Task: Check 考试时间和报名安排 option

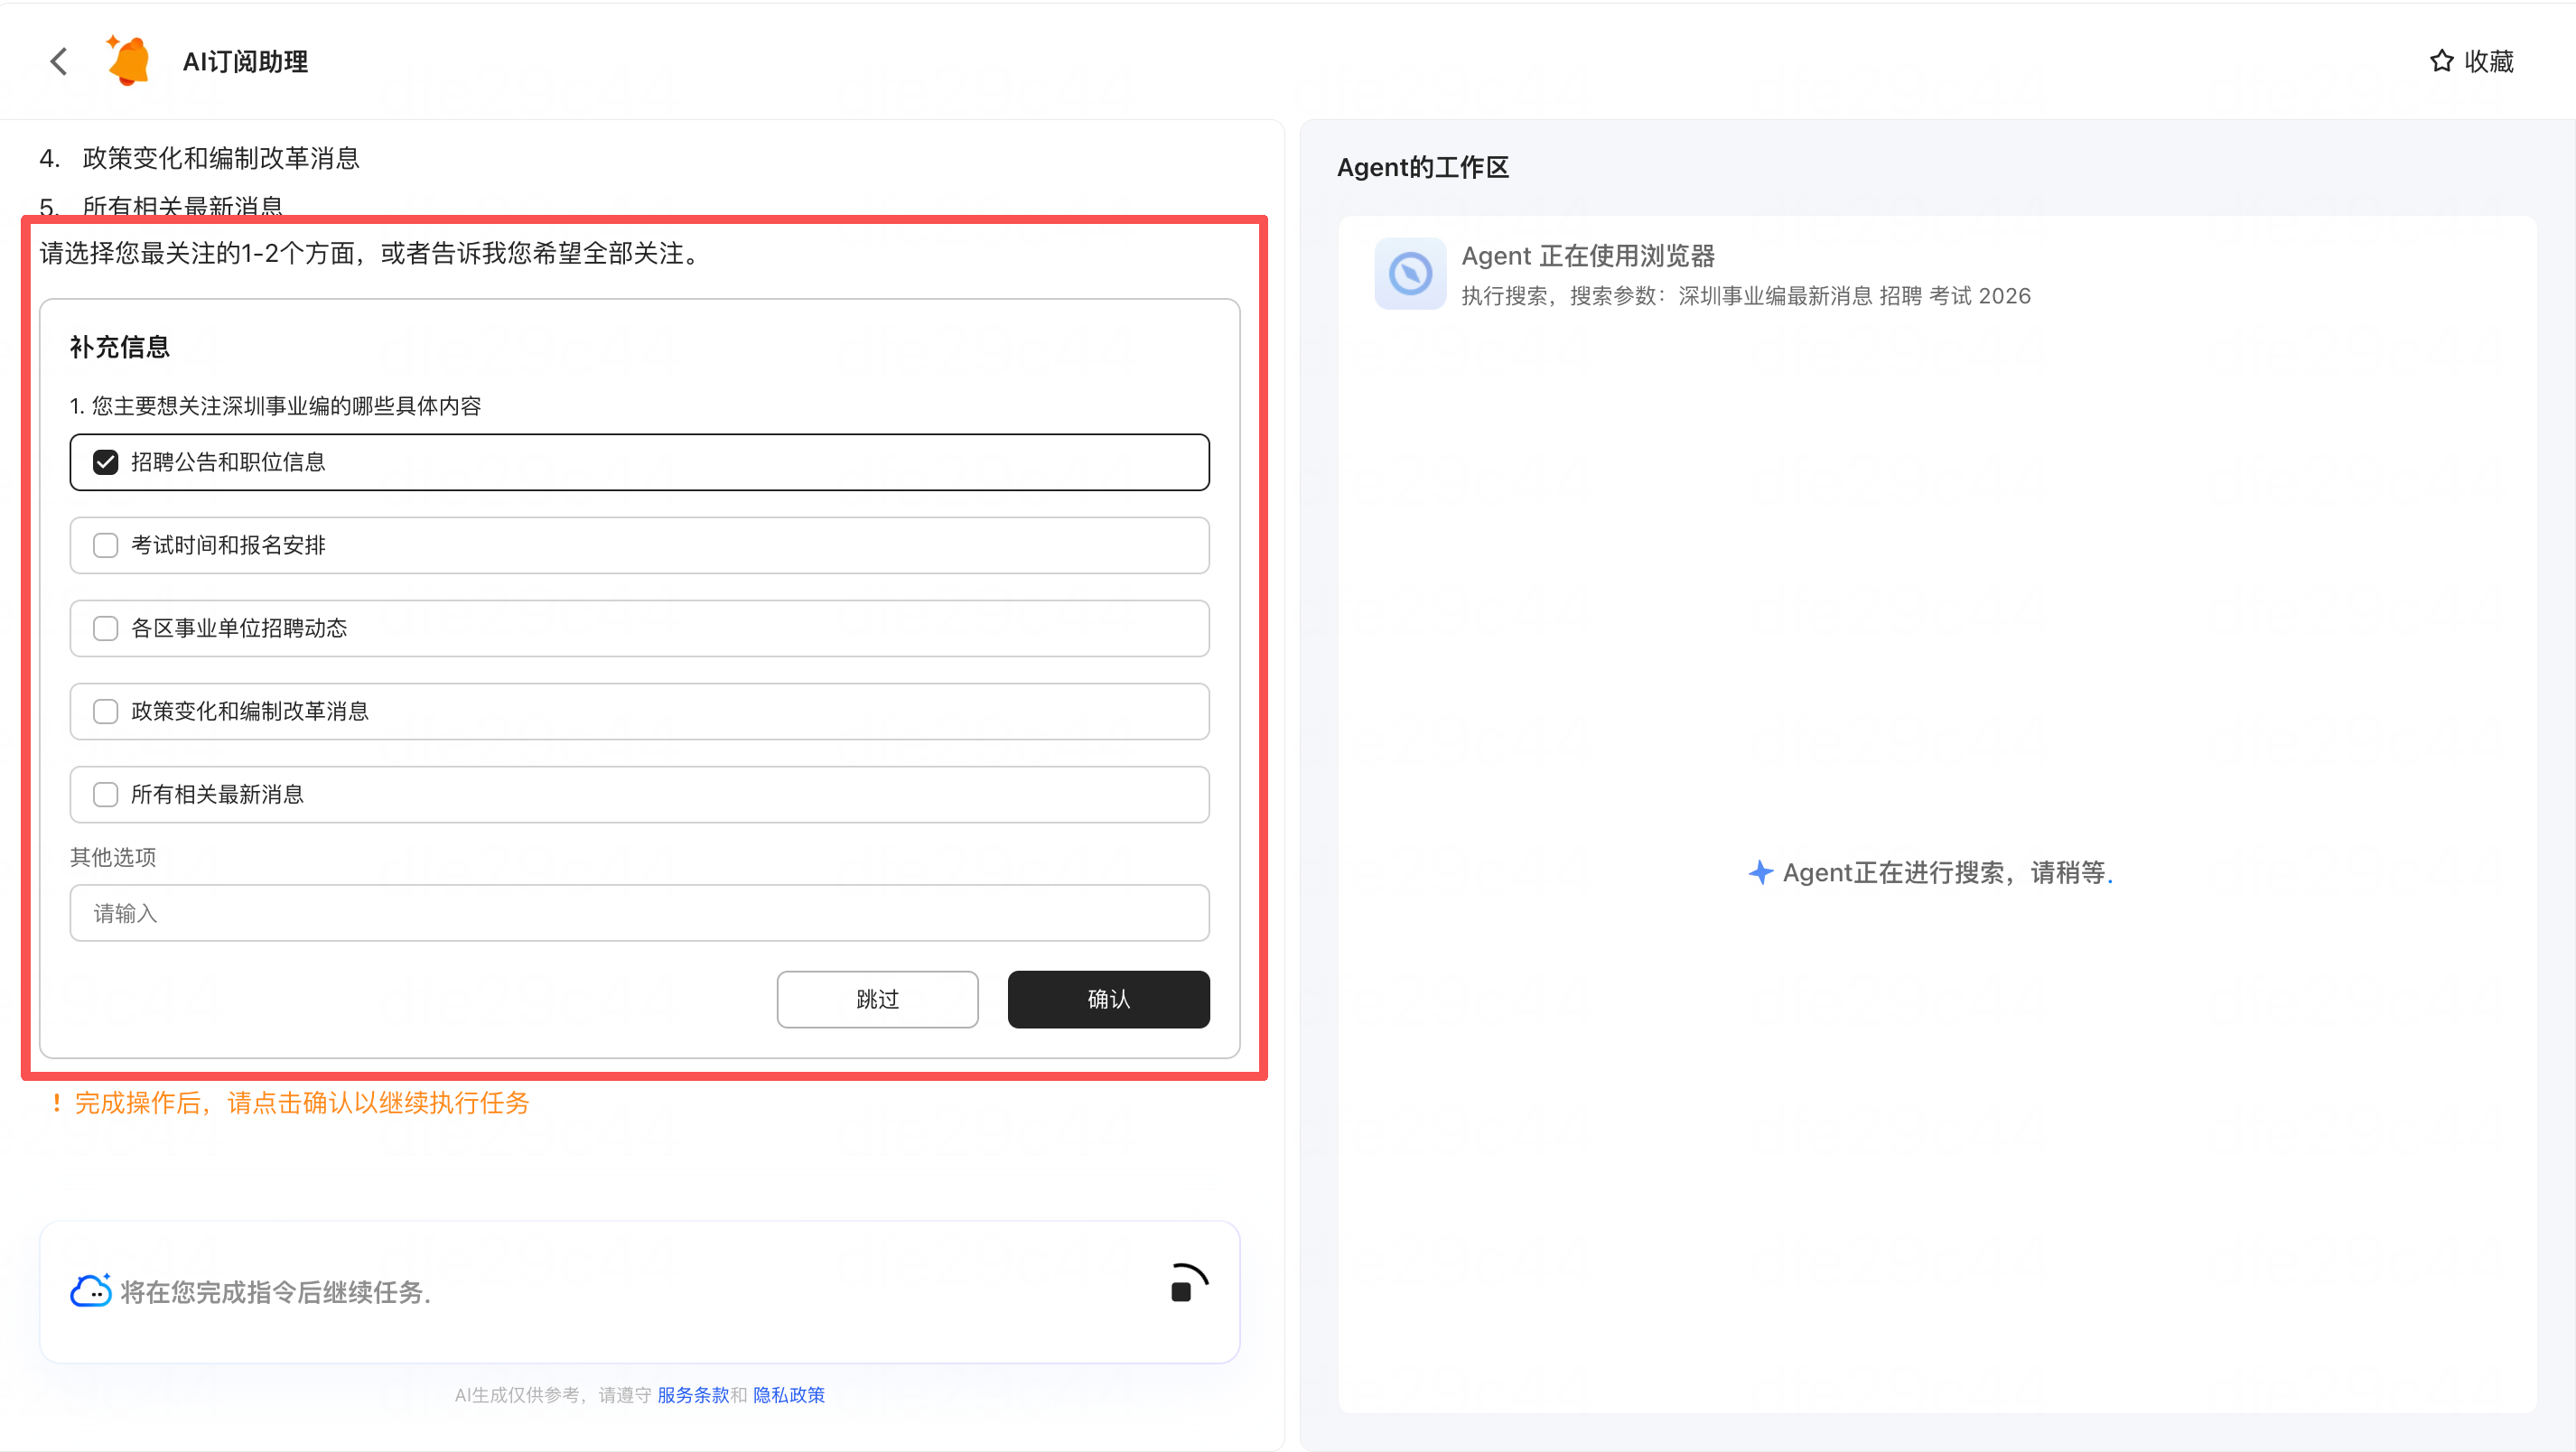Action: pyautogui.click(x=639, y=545)
